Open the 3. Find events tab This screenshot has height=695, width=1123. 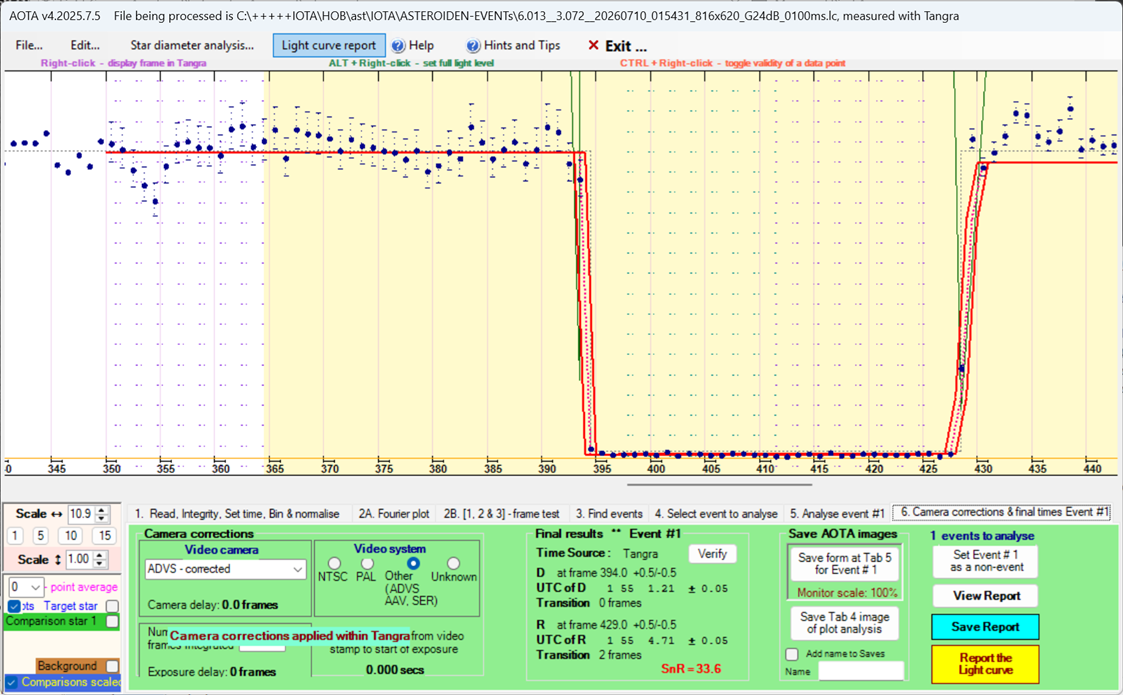[609, 514]
